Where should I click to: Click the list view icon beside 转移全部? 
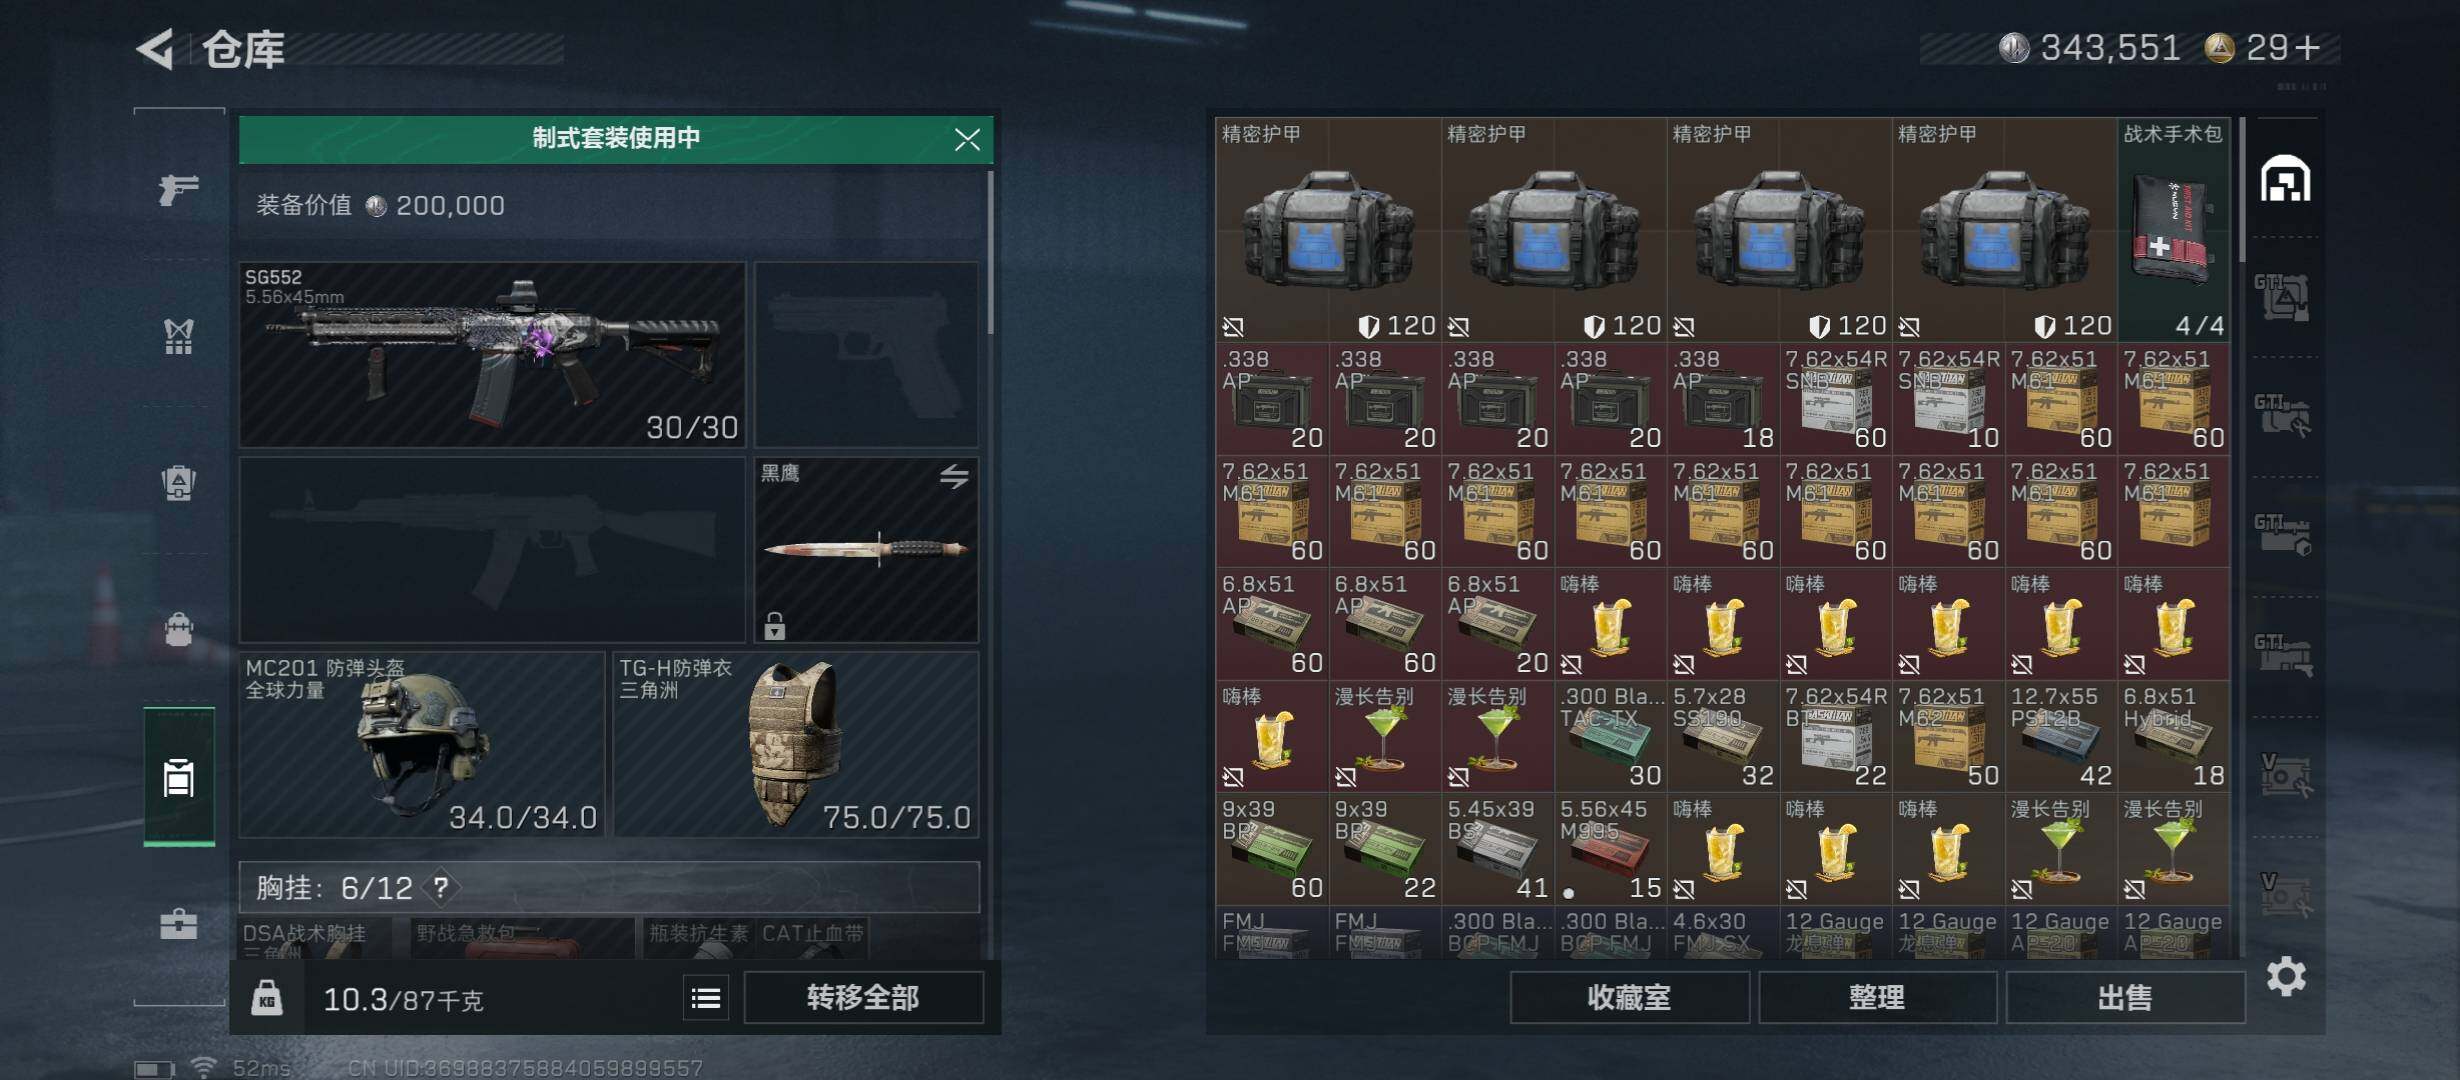pyautogui.click(x=706, y=997)
